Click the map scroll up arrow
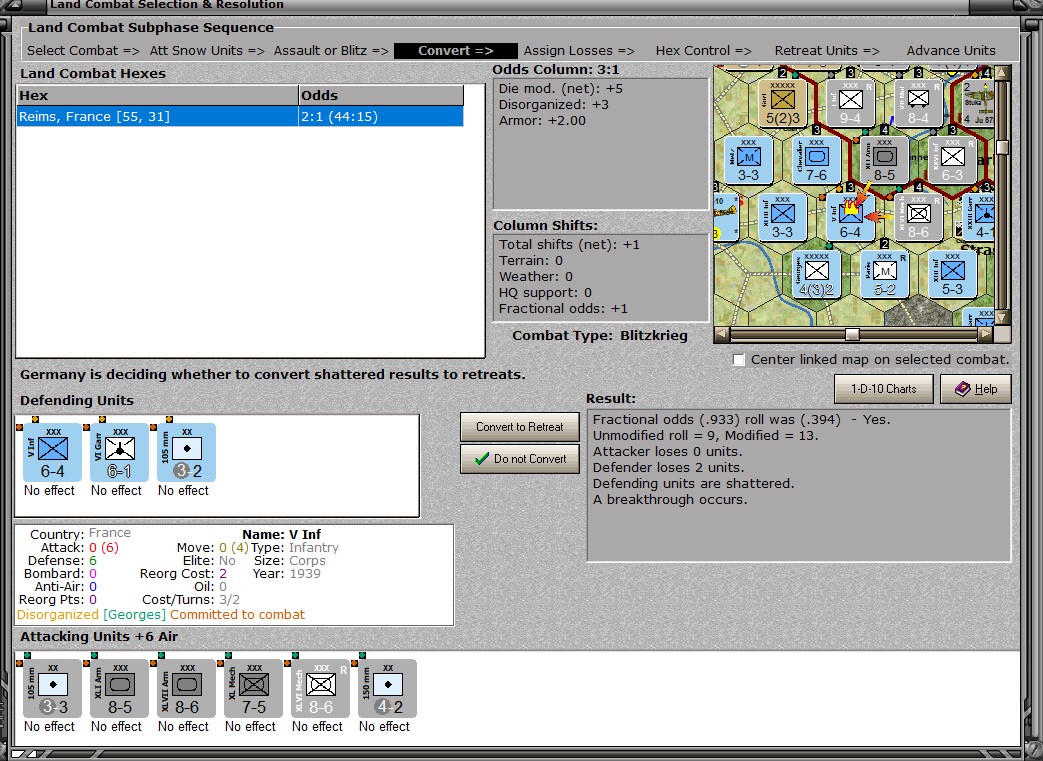This screenshot has height=761, width=1043. [x=1002, y=72]
